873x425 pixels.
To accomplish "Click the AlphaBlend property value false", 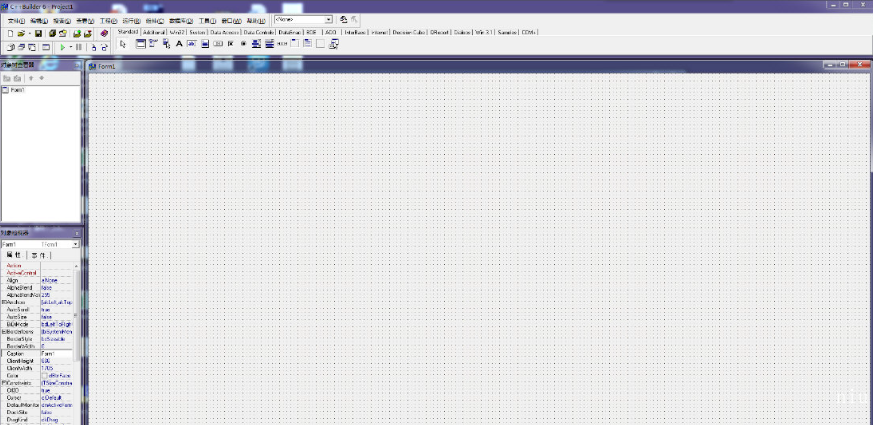I will [57, 288].
